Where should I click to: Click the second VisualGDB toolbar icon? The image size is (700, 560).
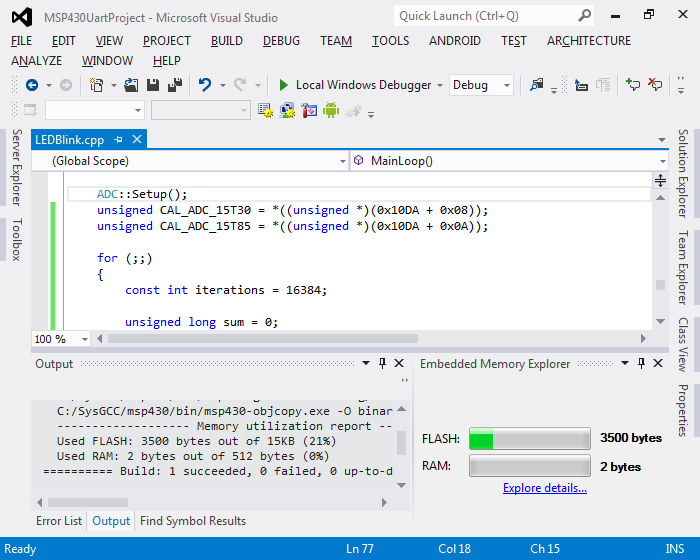287,110
